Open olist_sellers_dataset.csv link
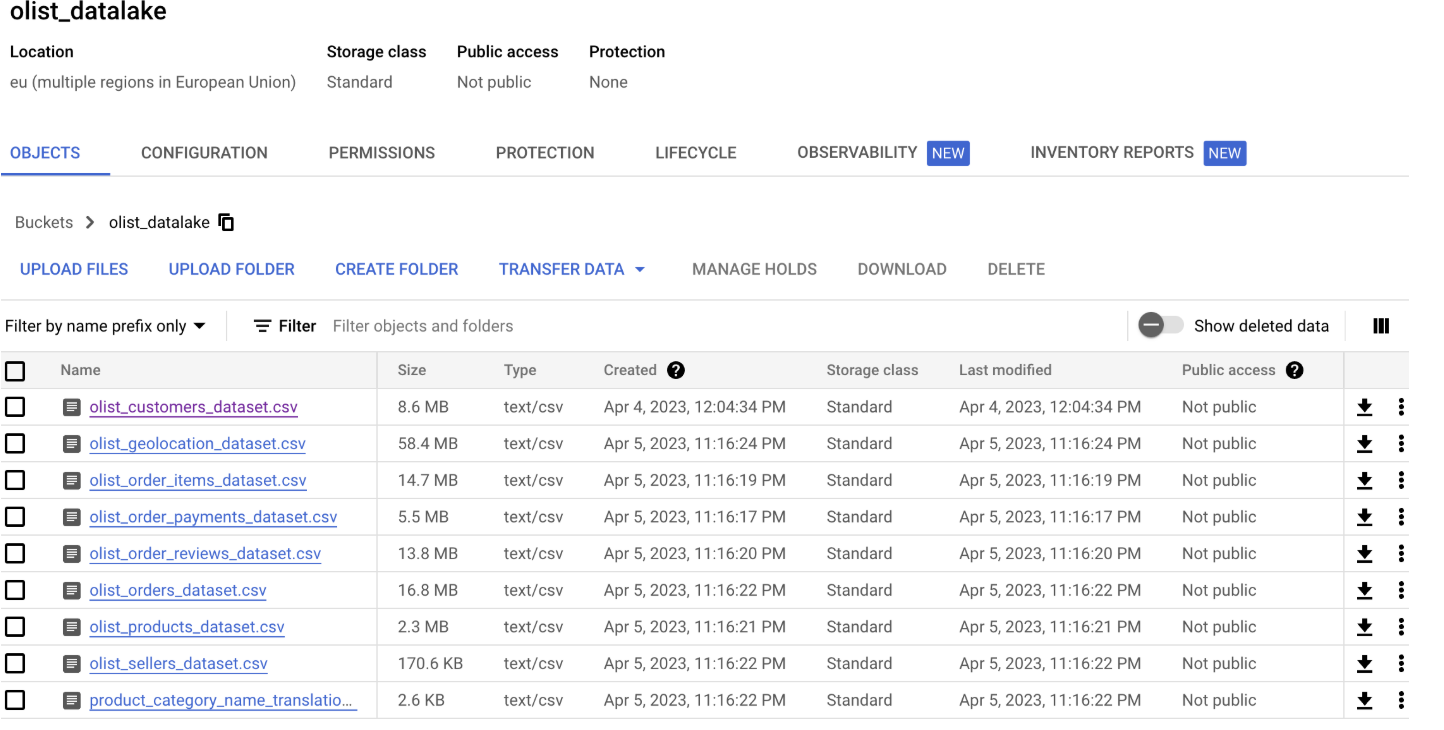This screenshot has height=730, width=1444. pos(179,664)
